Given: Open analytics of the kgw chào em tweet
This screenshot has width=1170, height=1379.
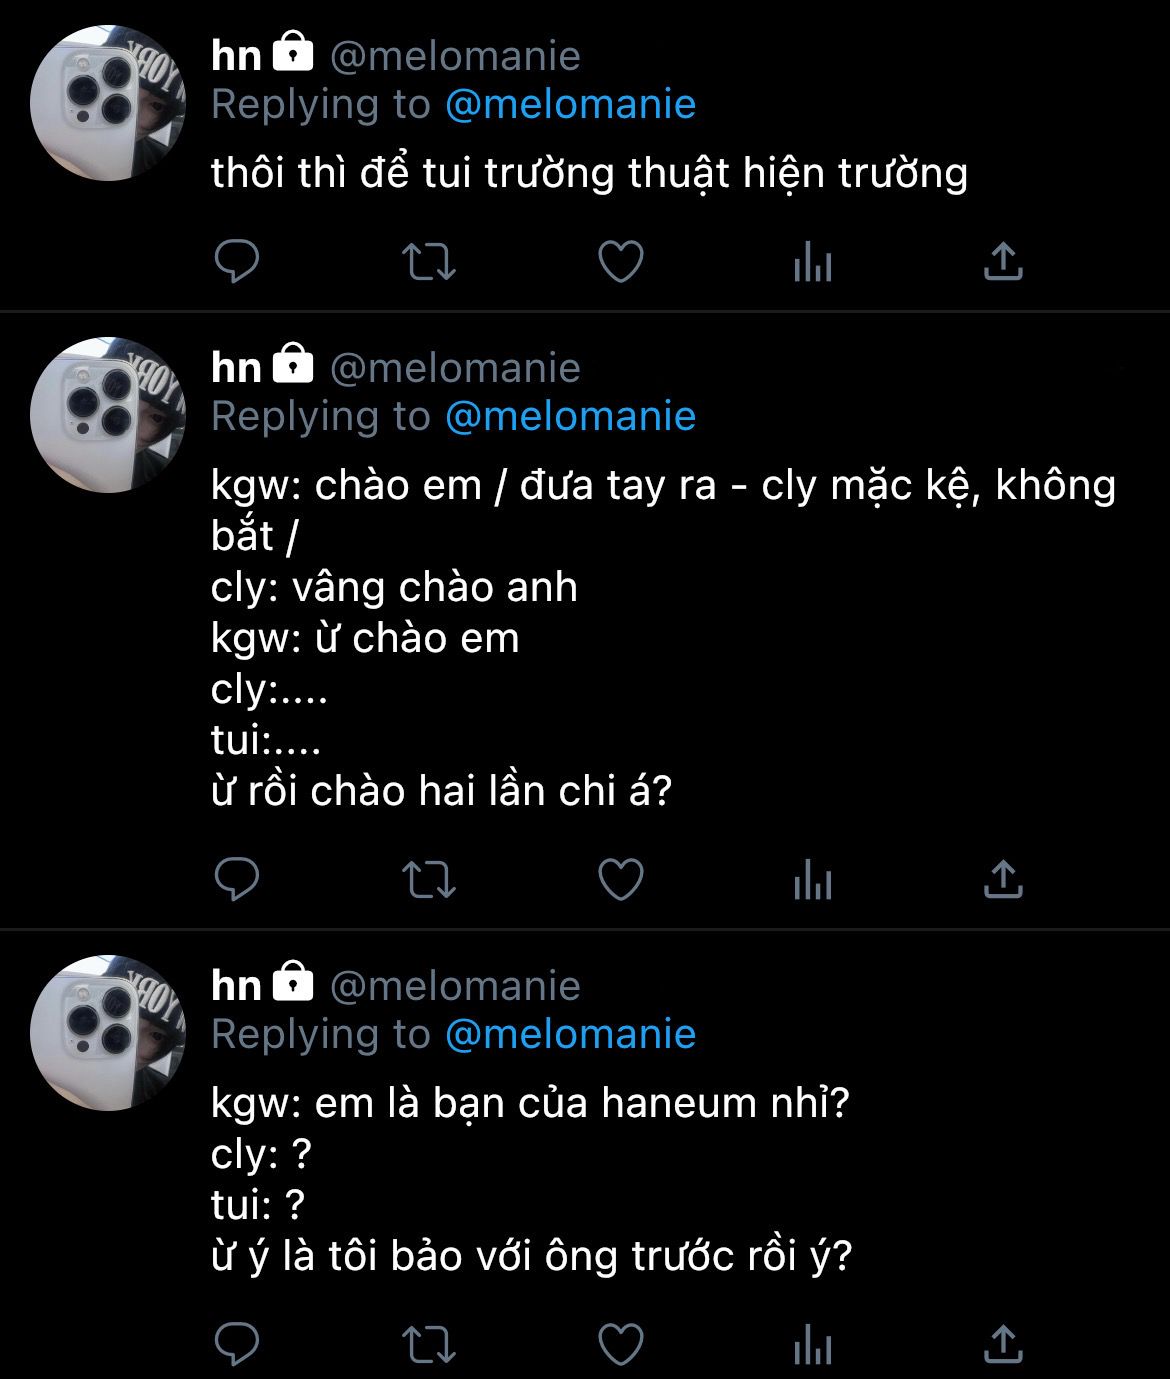Looking at the screenshot, I should pyautogui.click(x=812, y=881).
